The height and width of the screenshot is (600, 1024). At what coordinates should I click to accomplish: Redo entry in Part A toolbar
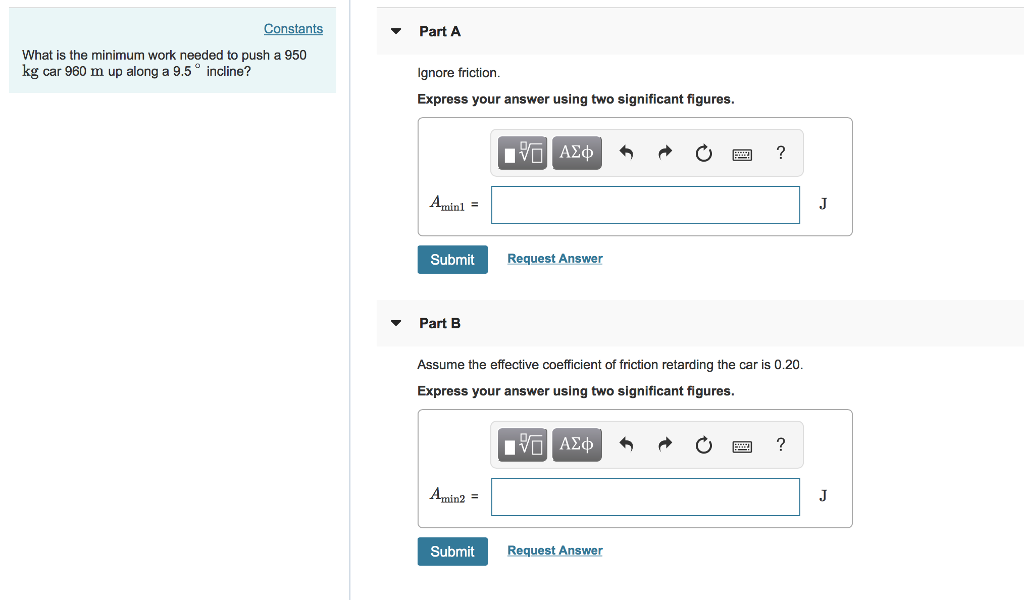point(665,153)
